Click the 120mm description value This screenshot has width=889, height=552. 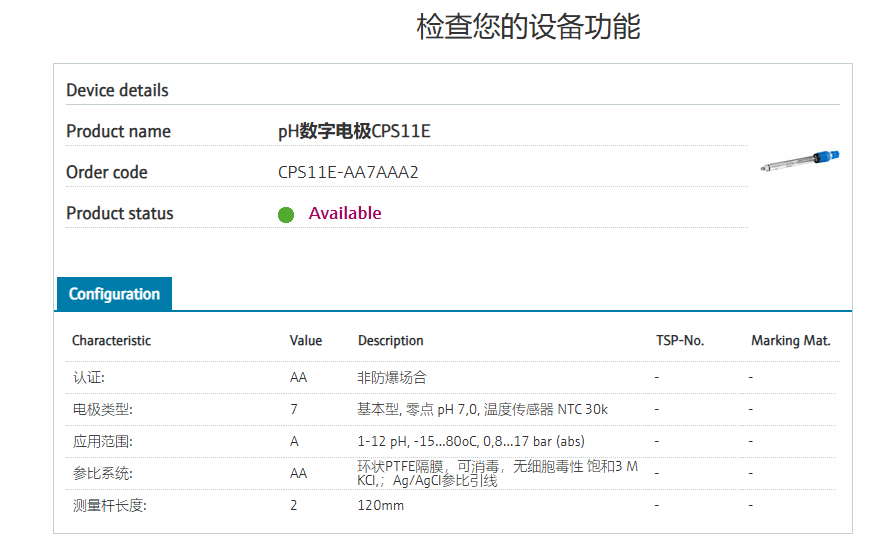point(381,505)
